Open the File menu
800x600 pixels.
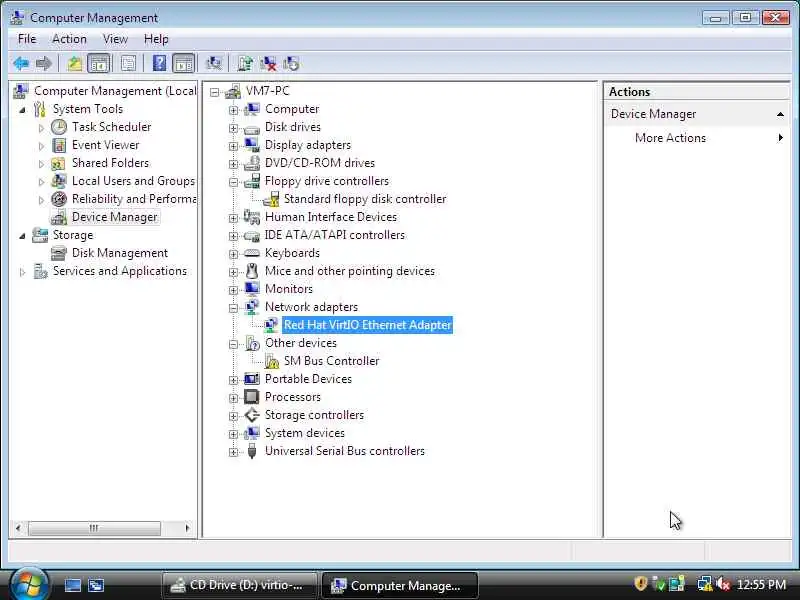pos(27,39)
